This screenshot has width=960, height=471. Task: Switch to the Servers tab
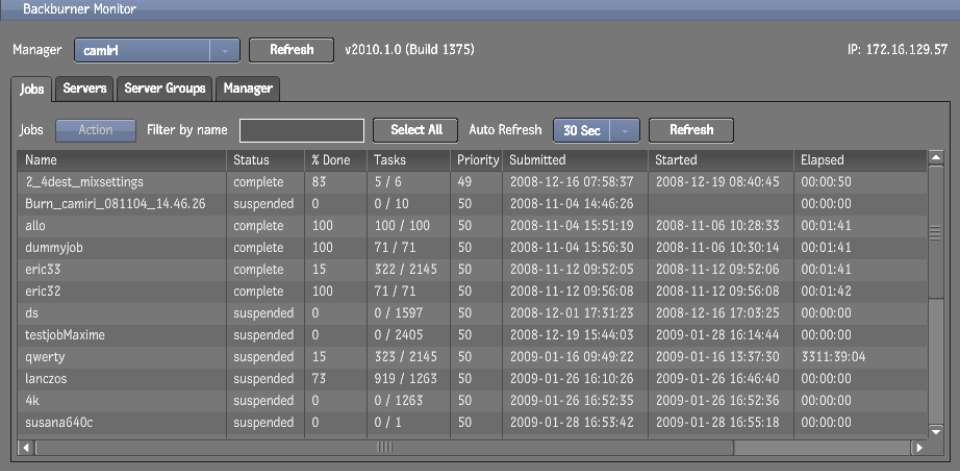pos(84,89)
